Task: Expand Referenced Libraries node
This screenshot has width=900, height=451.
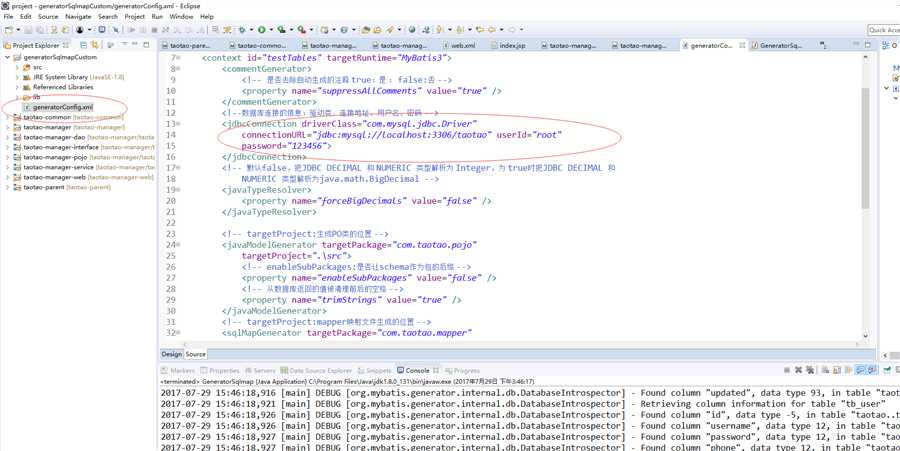Action: point(17,87)
